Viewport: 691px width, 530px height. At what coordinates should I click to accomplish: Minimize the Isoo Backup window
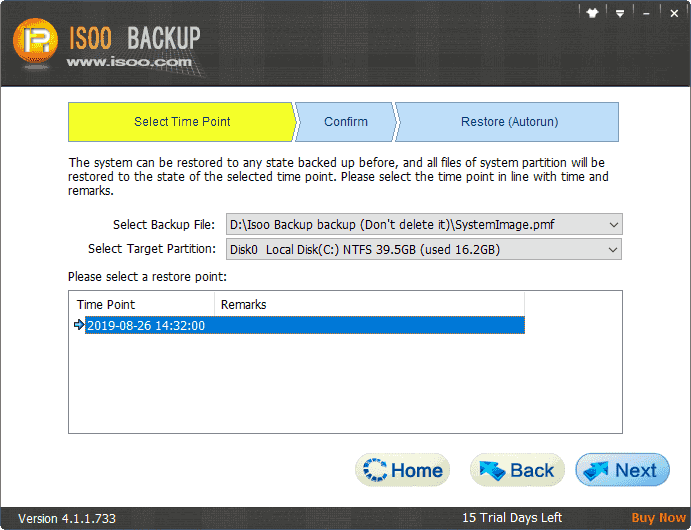tap(647, 14)
